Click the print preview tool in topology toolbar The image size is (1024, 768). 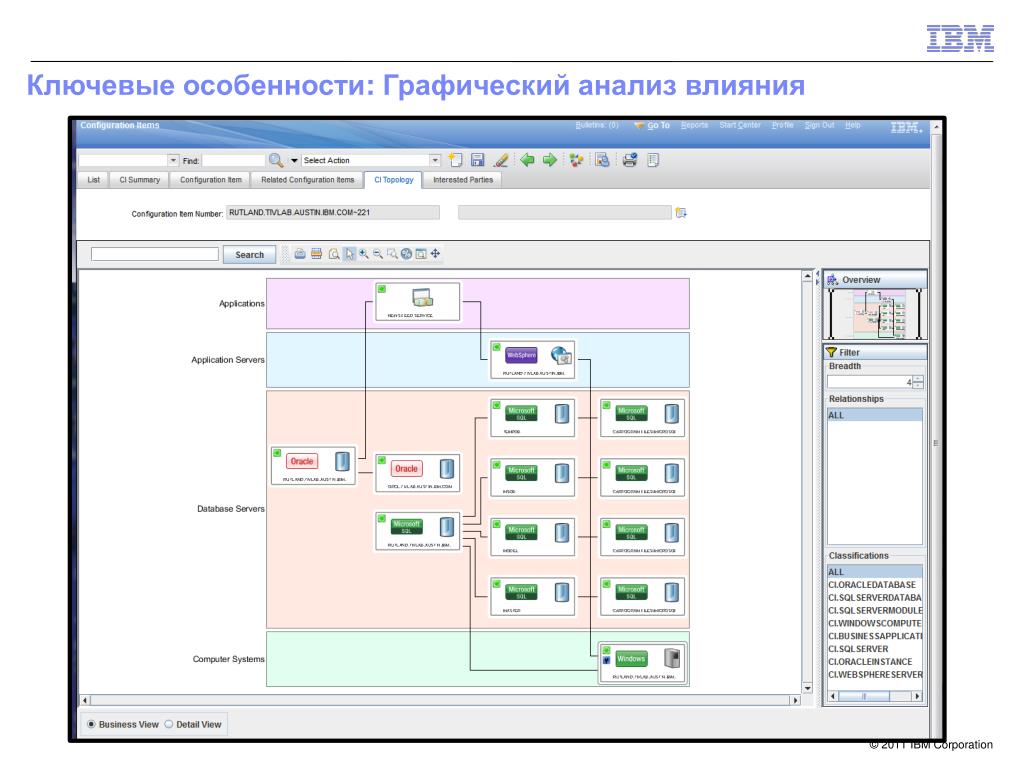pyautogui.click(x=334, y=254)
